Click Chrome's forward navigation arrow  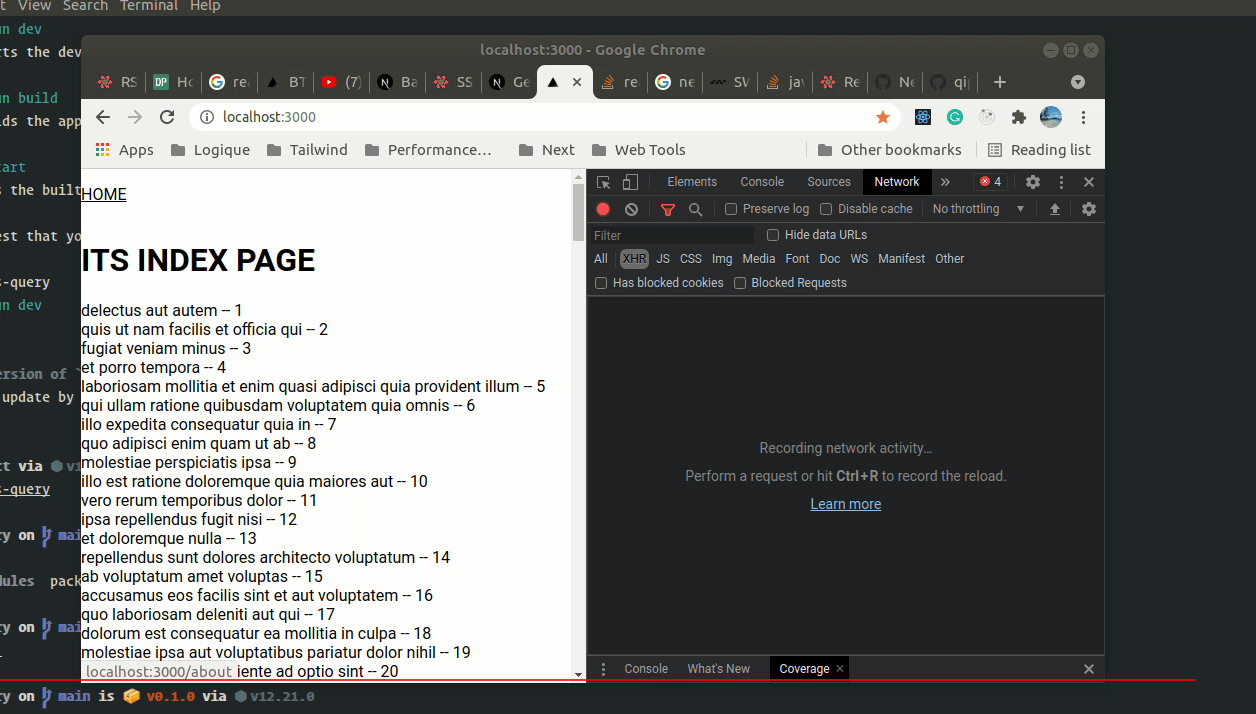tap(135, 117)
